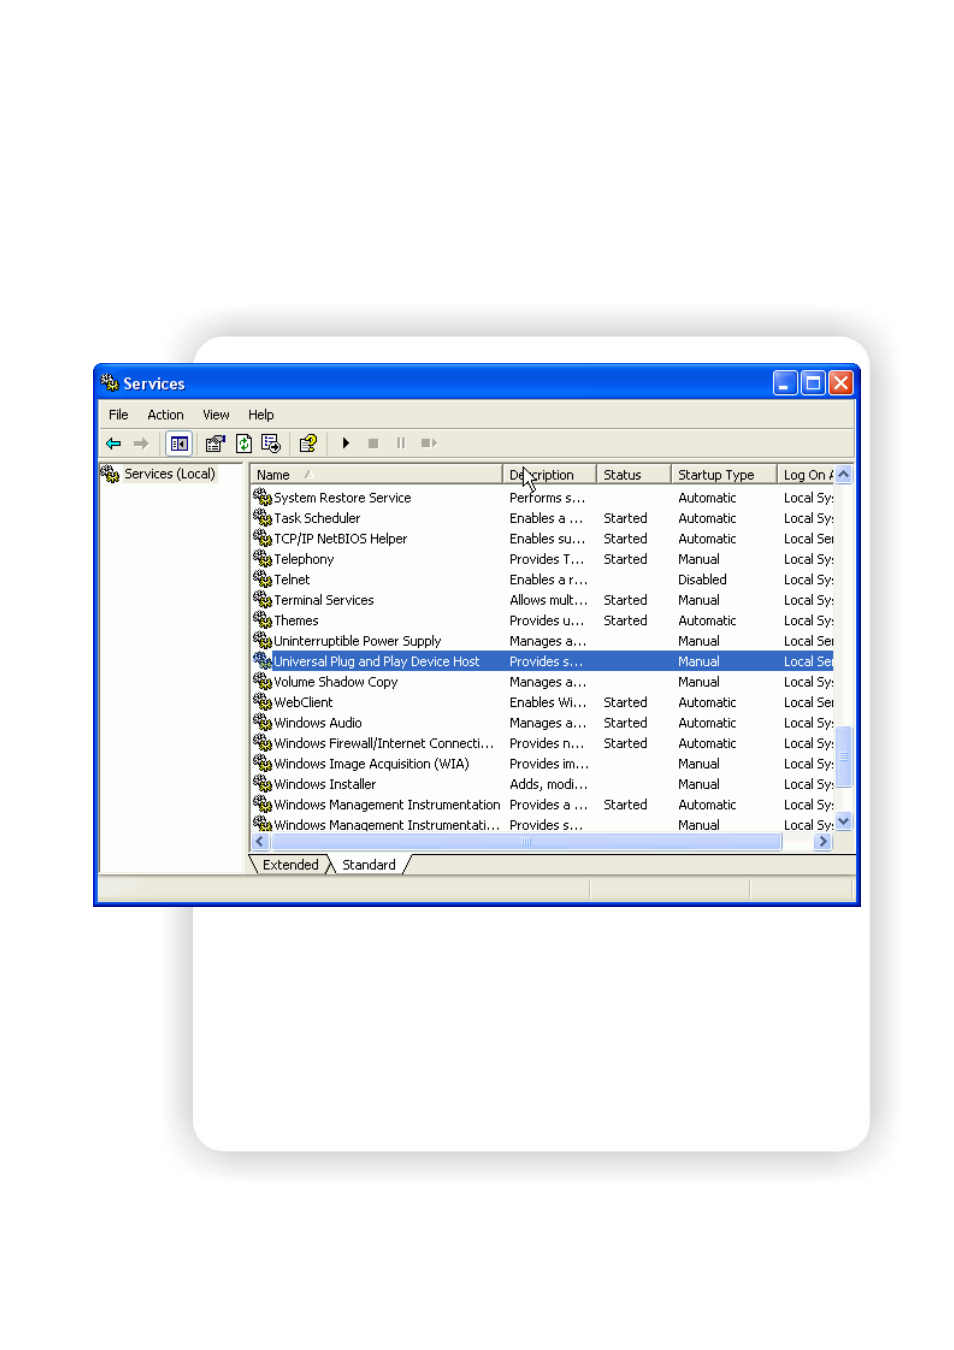Click the gear icon for TCP/IP NetBIOS Helper
This screenshot has width=954, height=1350.
[263, 538]
